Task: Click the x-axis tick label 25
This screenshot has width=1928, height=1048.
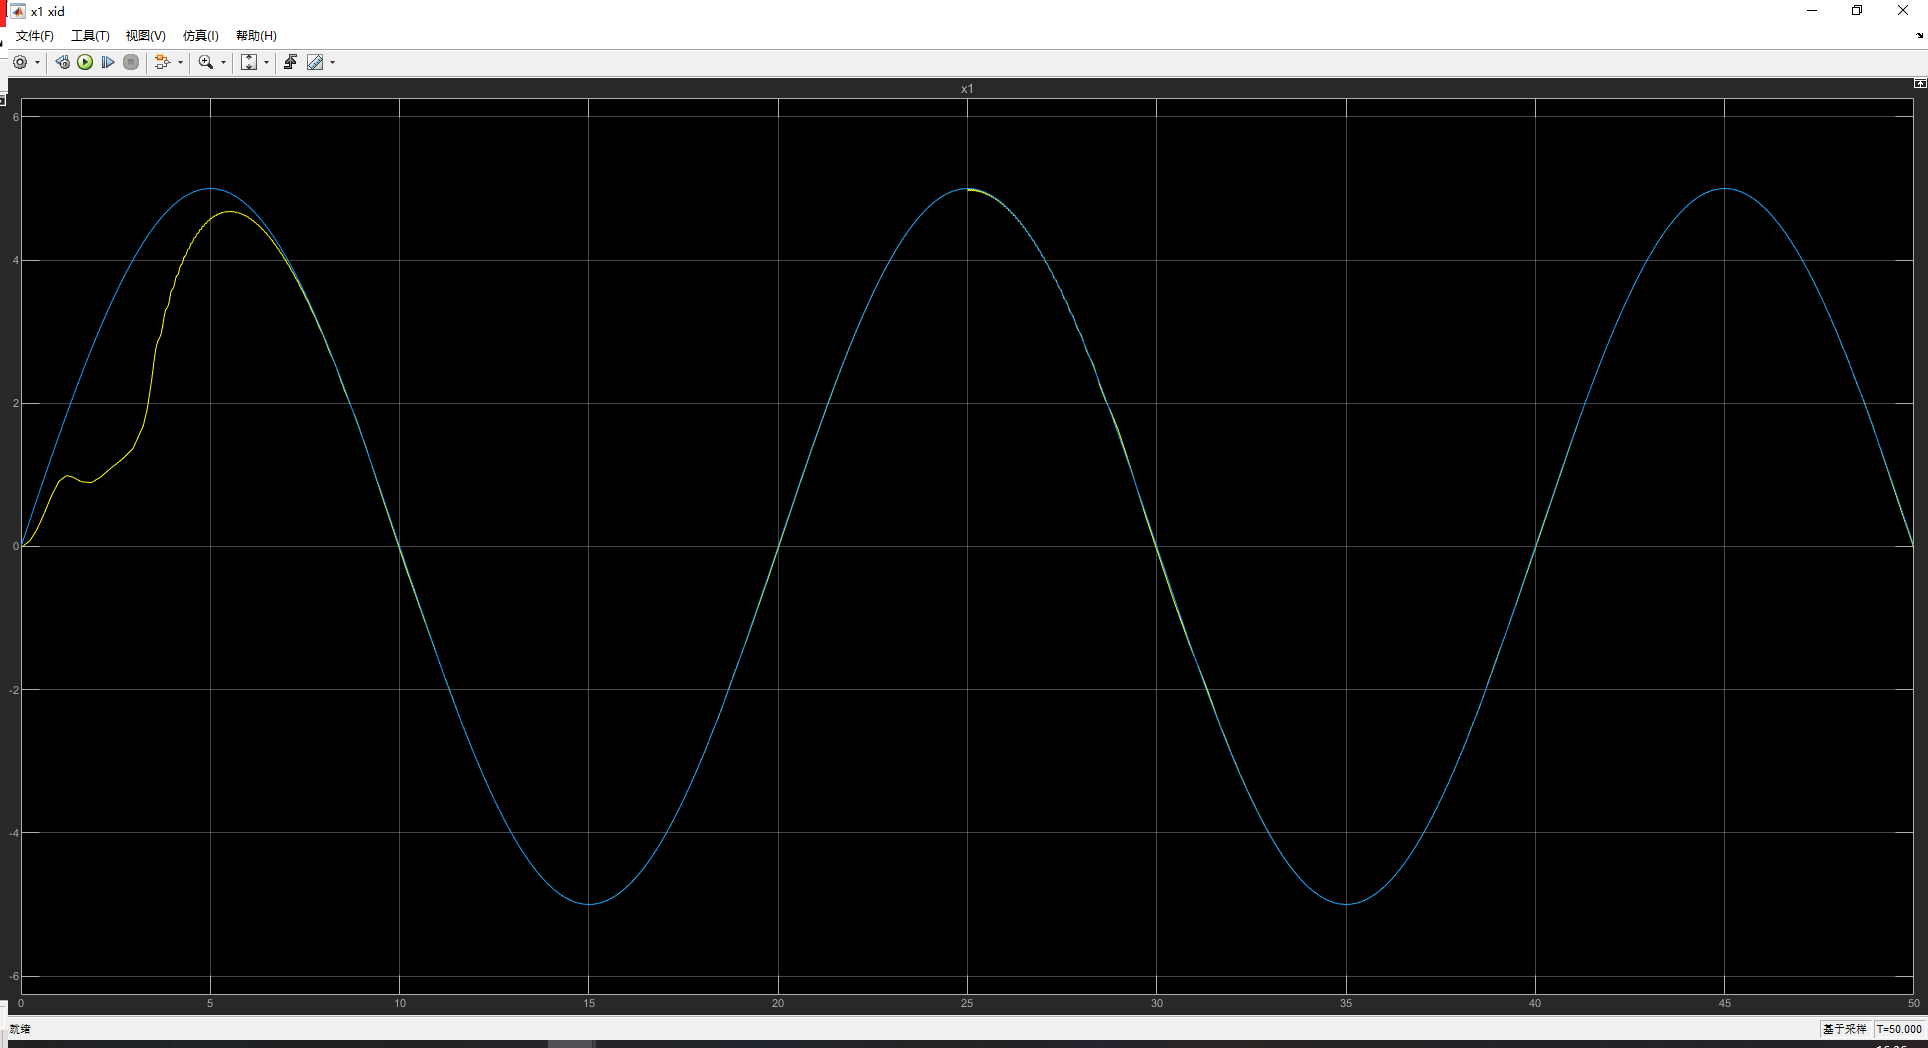Action: click(967, 1003)
